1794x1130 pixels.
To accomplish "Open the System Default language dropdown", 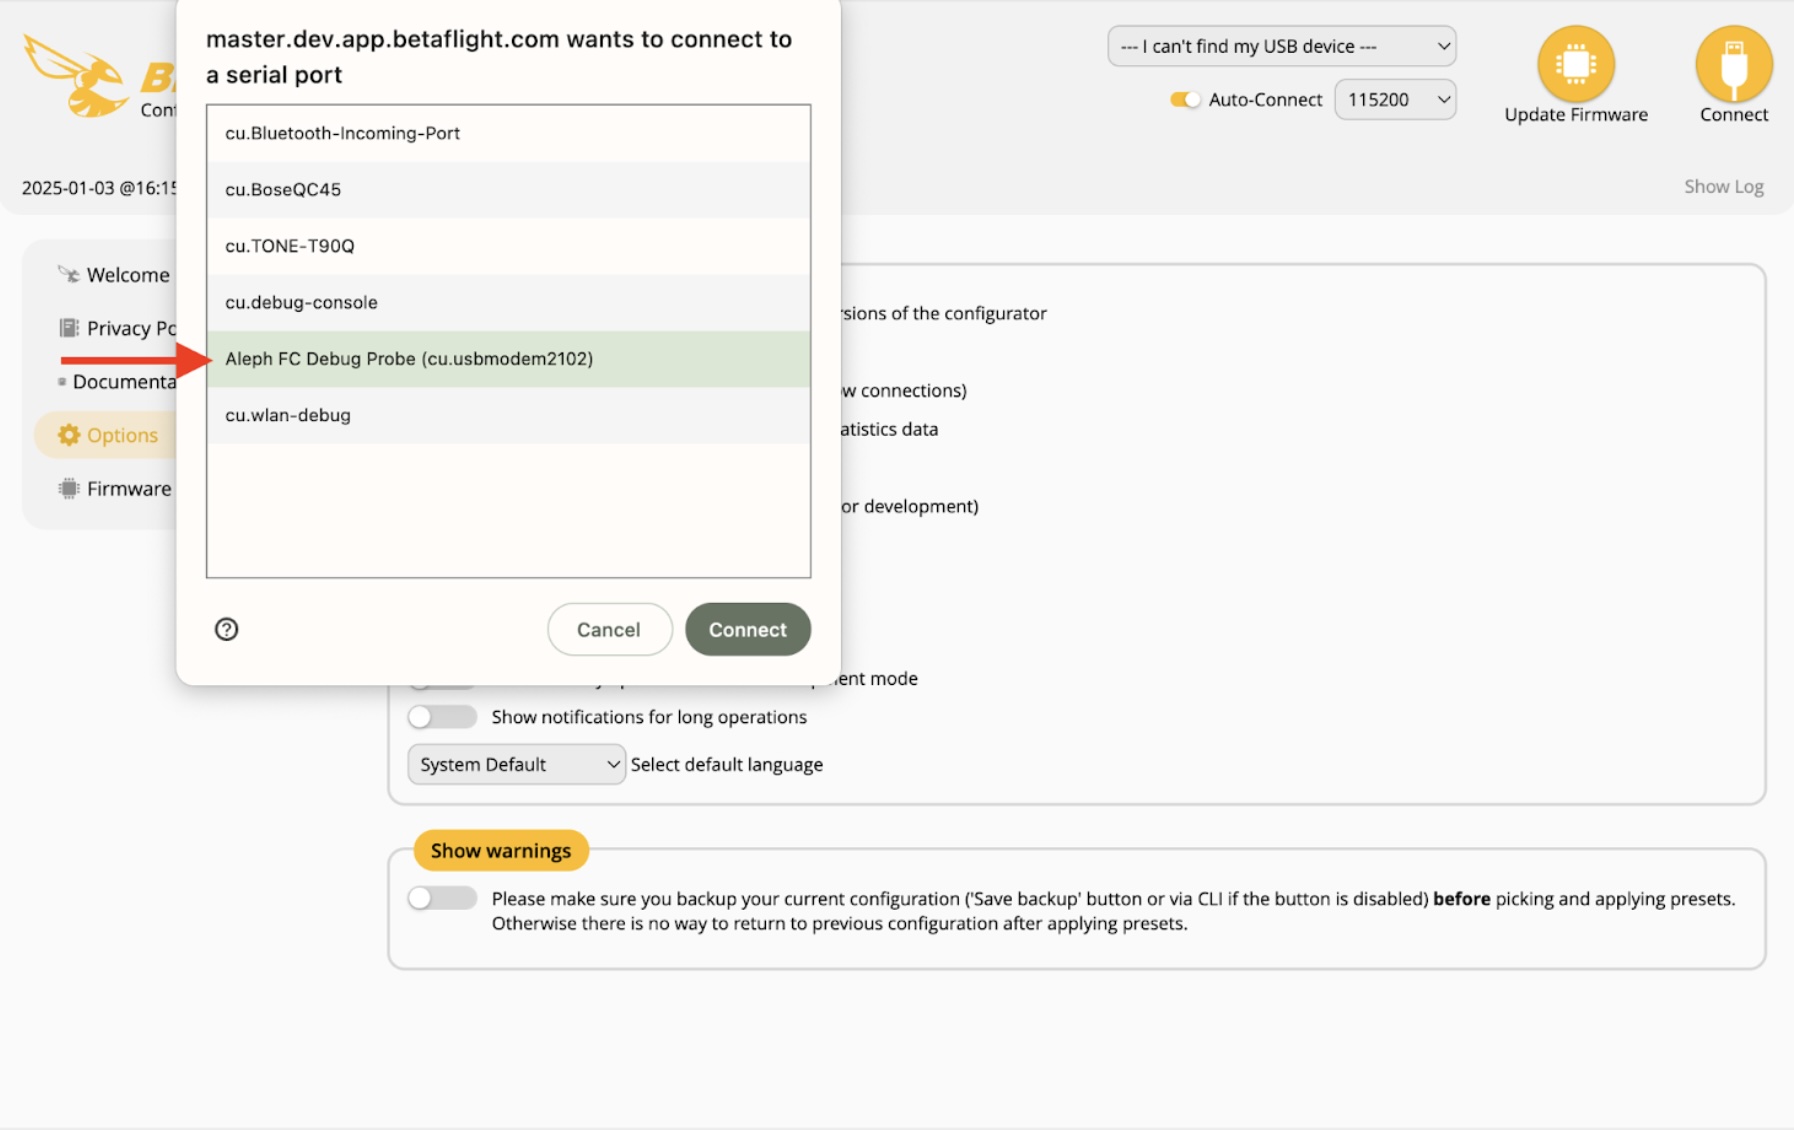I will (516, 764).
